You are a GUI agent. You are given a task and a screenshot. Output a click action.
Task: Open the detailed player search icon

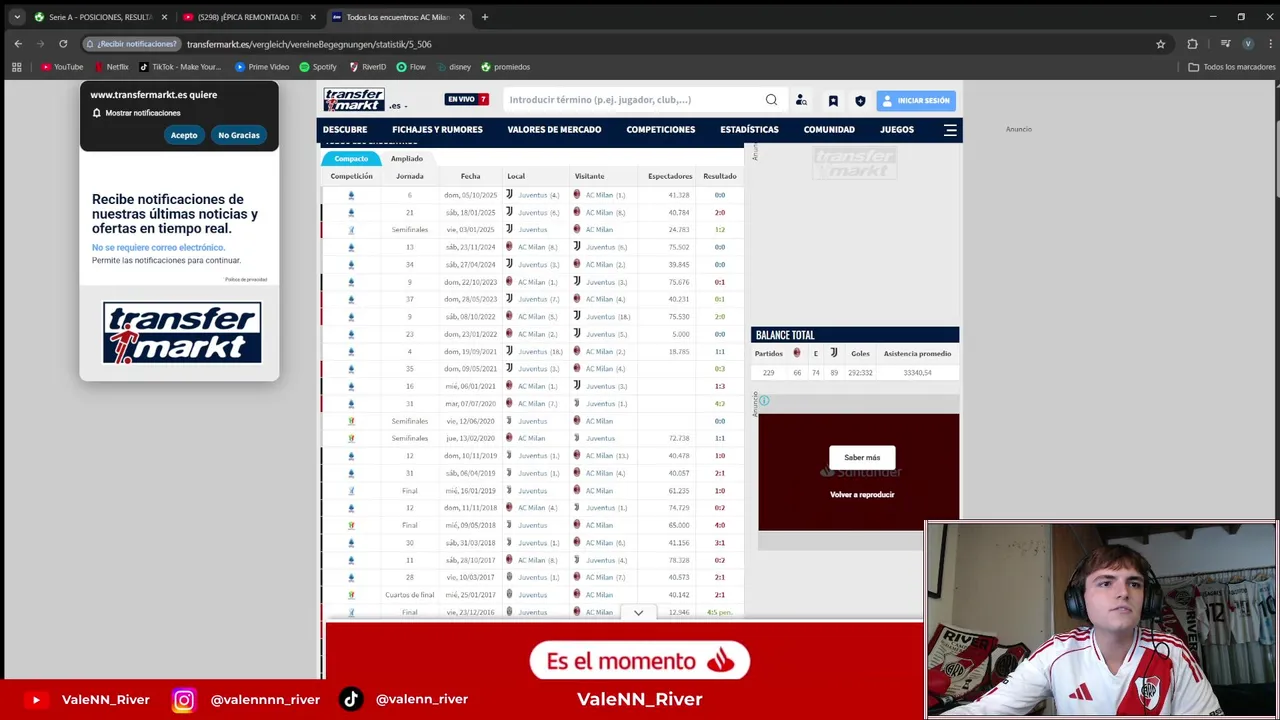(801, 100)
